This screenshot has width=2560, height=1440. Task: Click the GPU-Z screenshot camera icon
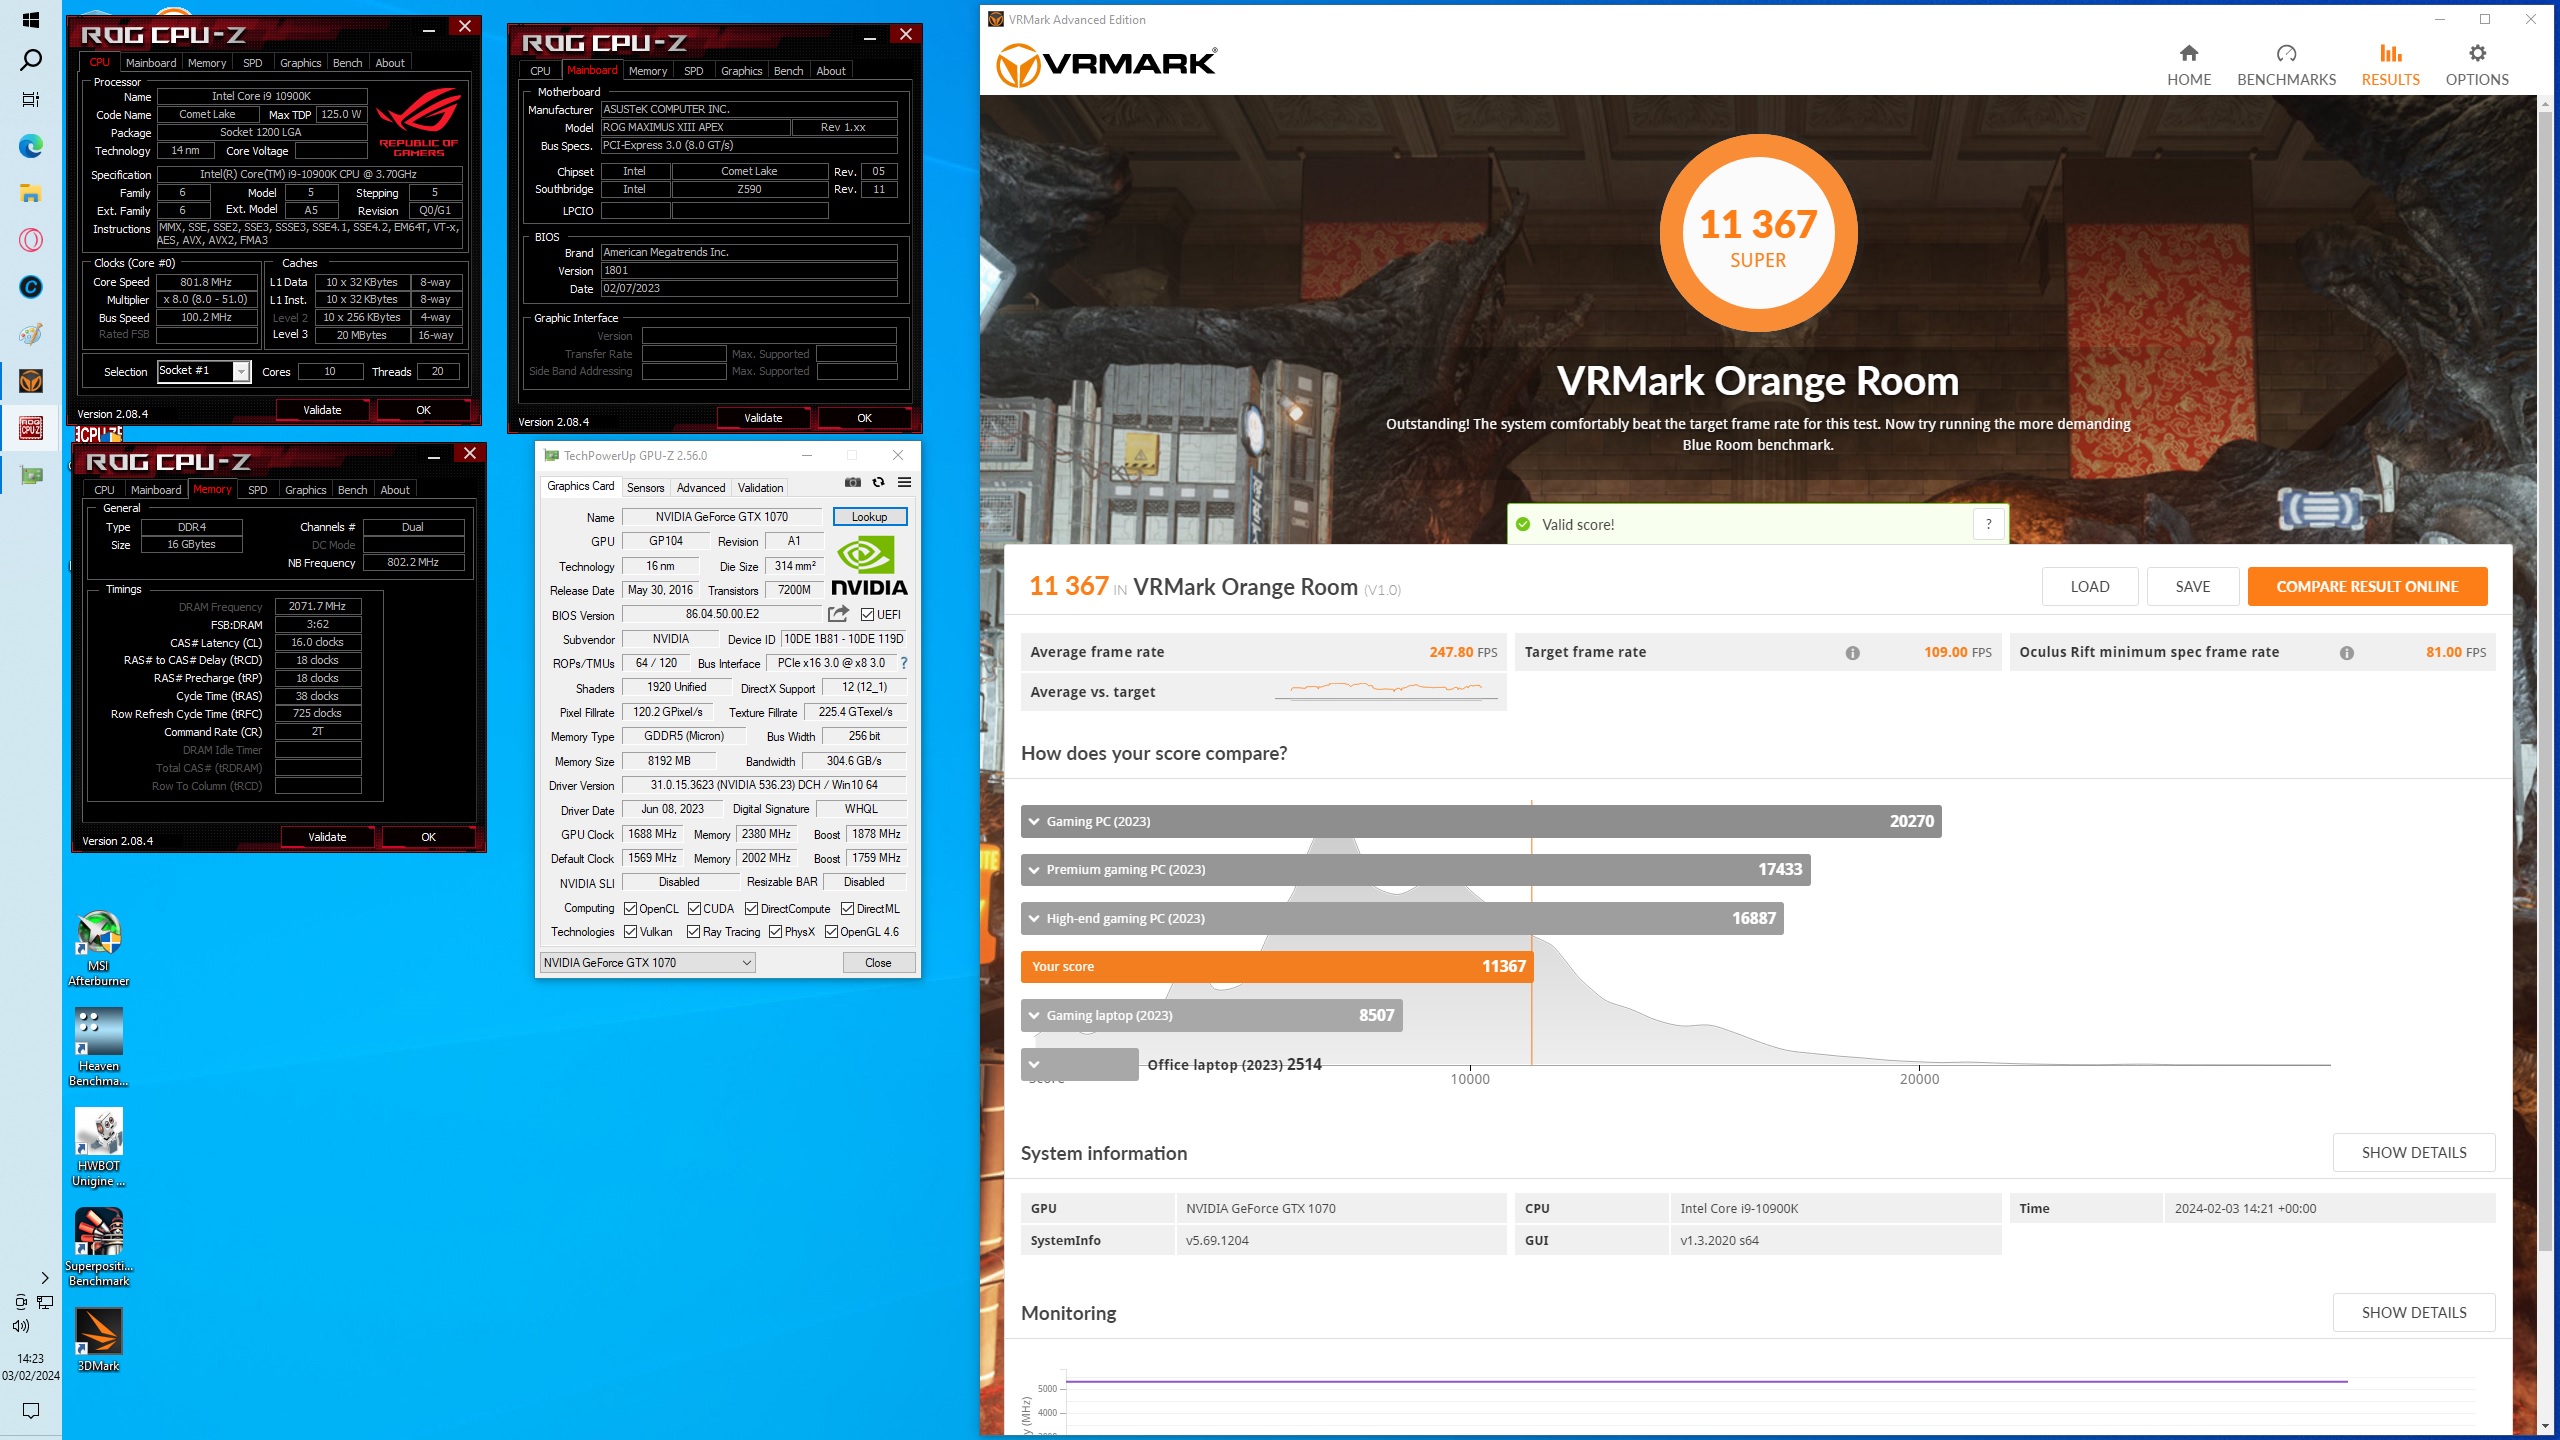[x=852, y=482]
